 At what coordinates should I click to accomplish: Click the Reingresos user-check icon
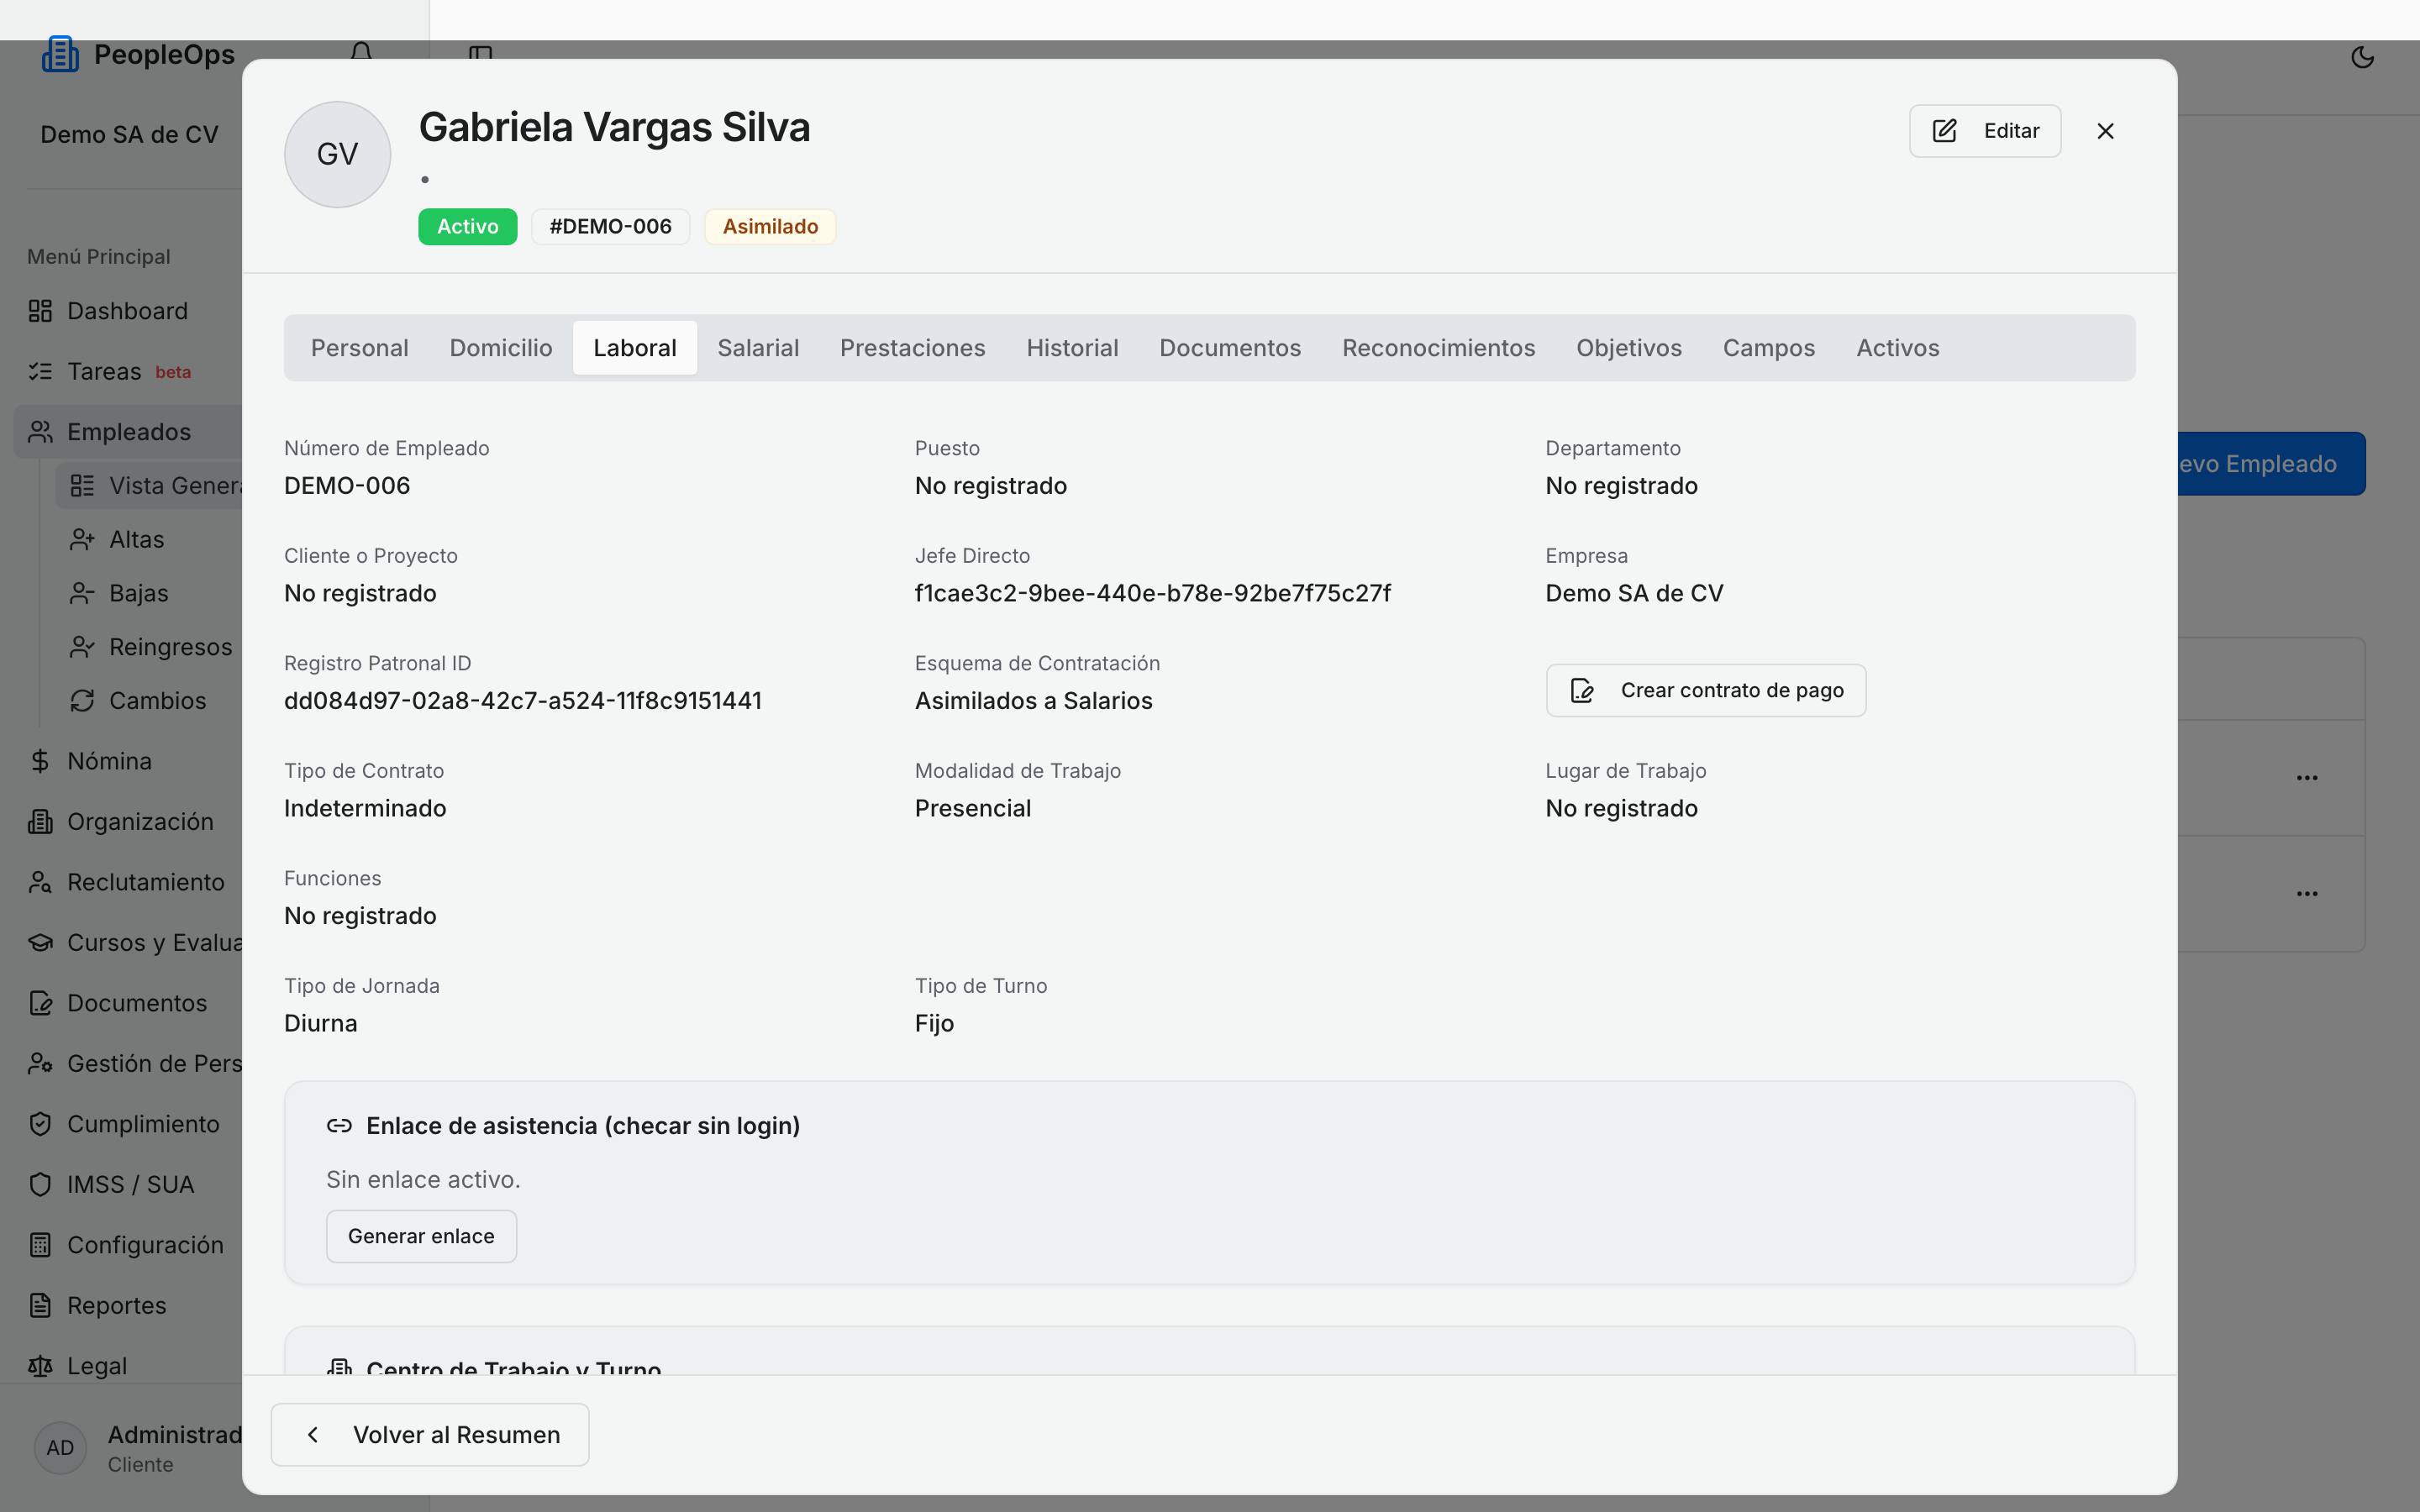click(x=82, y=648)
